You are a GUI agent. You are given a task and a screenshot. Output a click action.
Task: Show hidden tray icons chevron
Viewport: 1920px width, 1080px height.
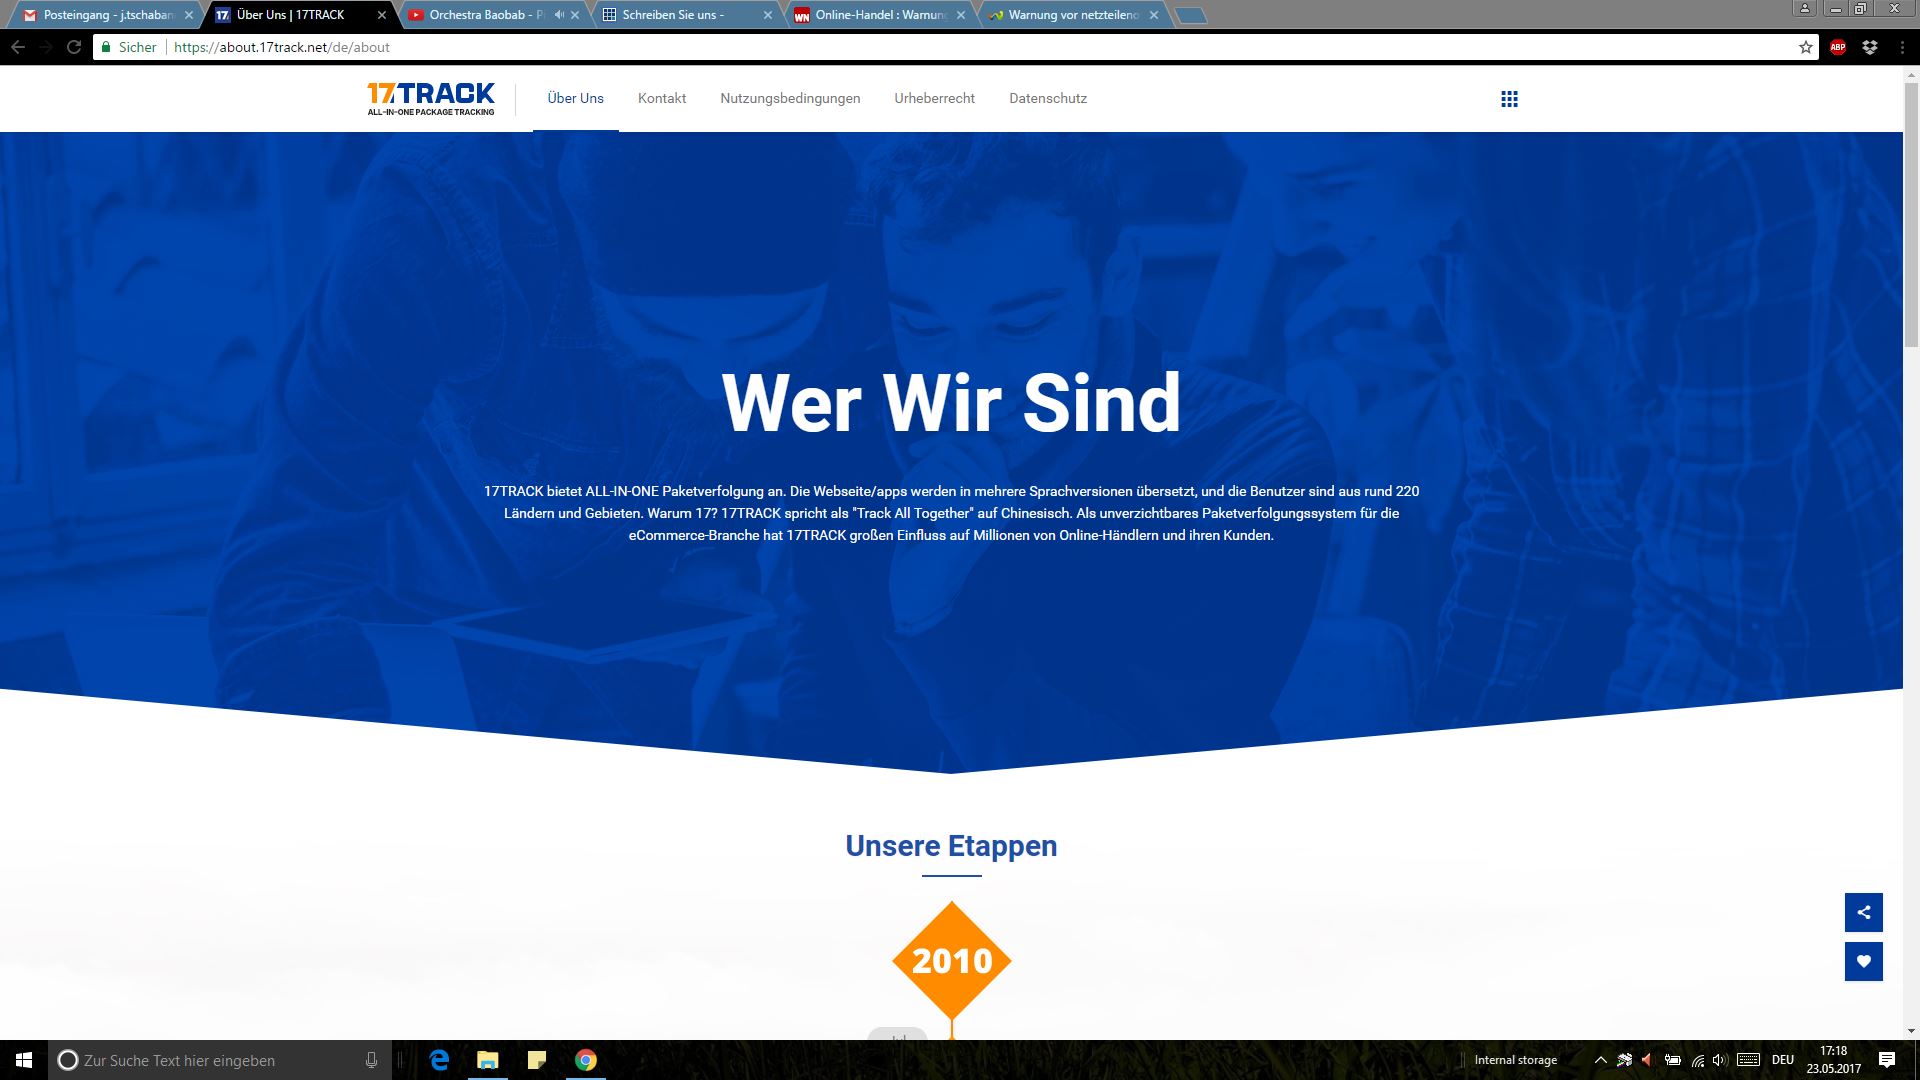[1600, 1060]
